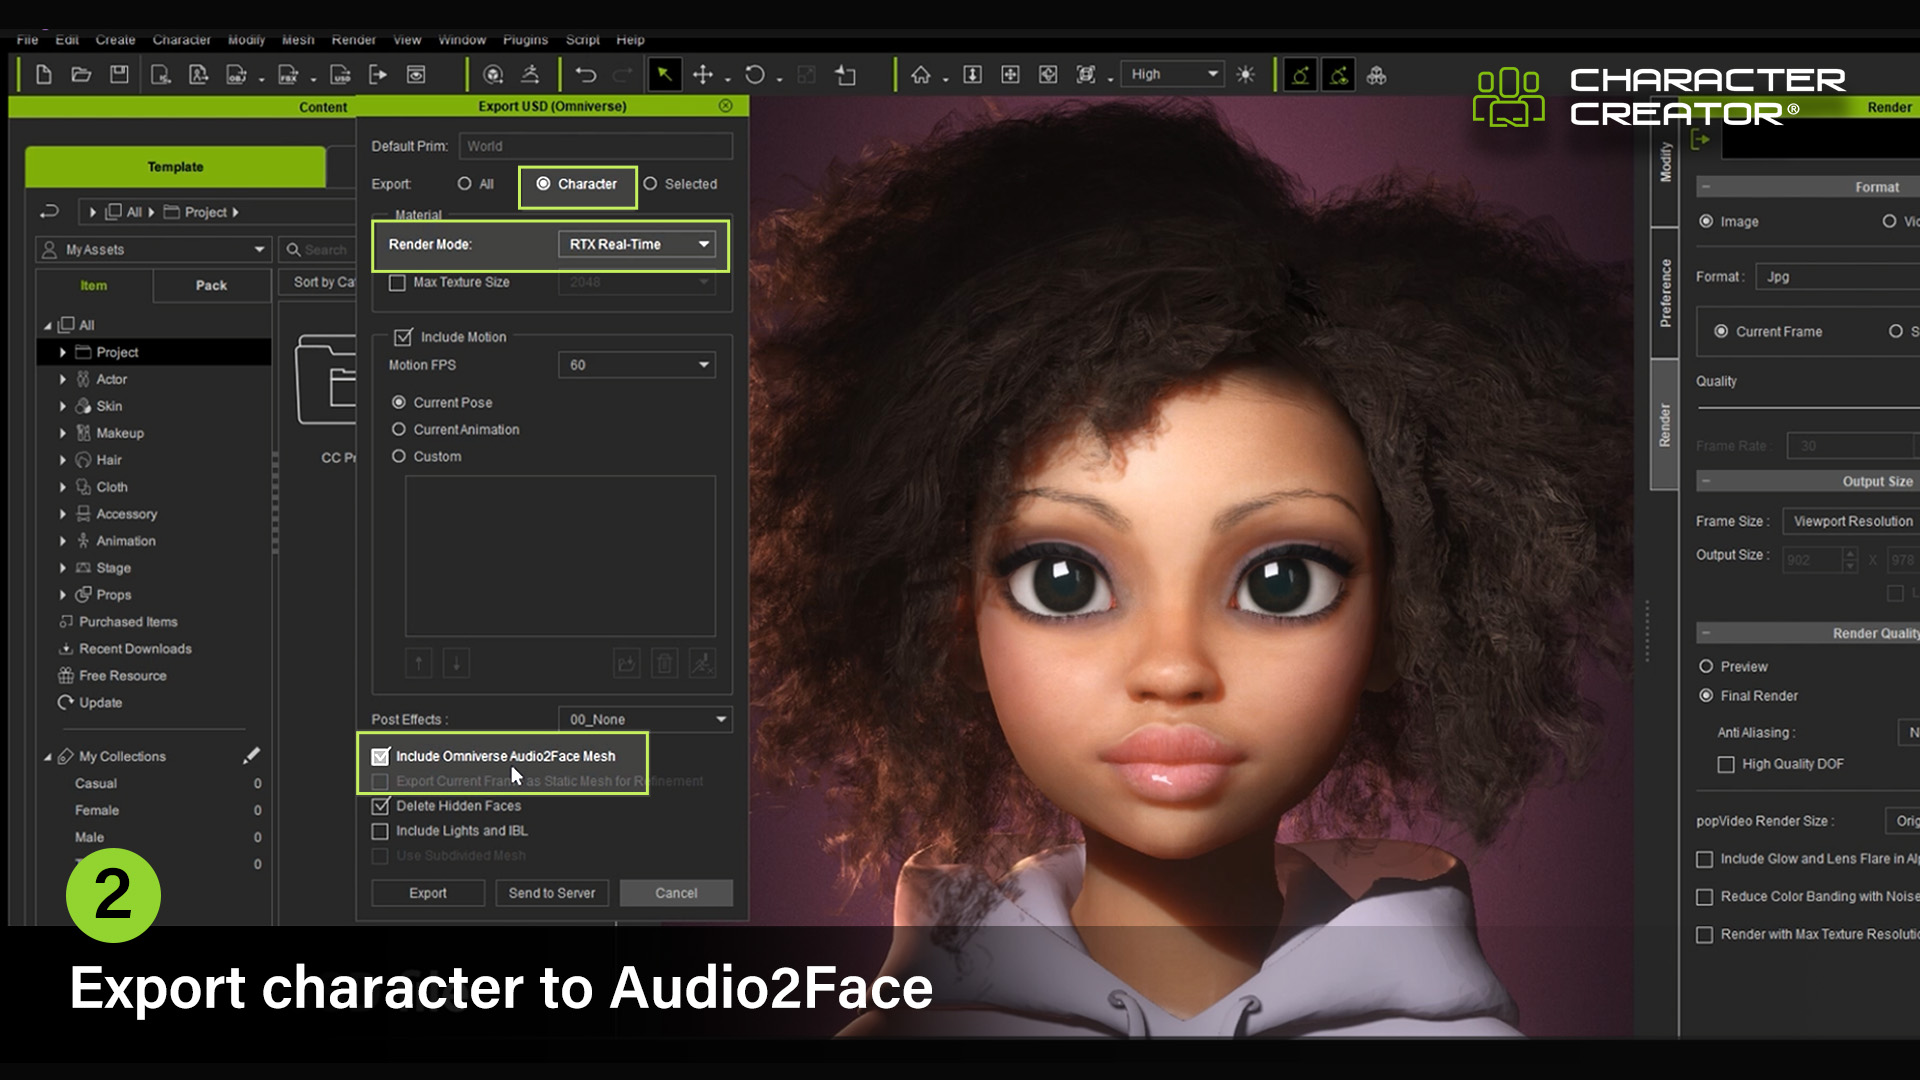Activate the Rotate tool

point(756,74)
